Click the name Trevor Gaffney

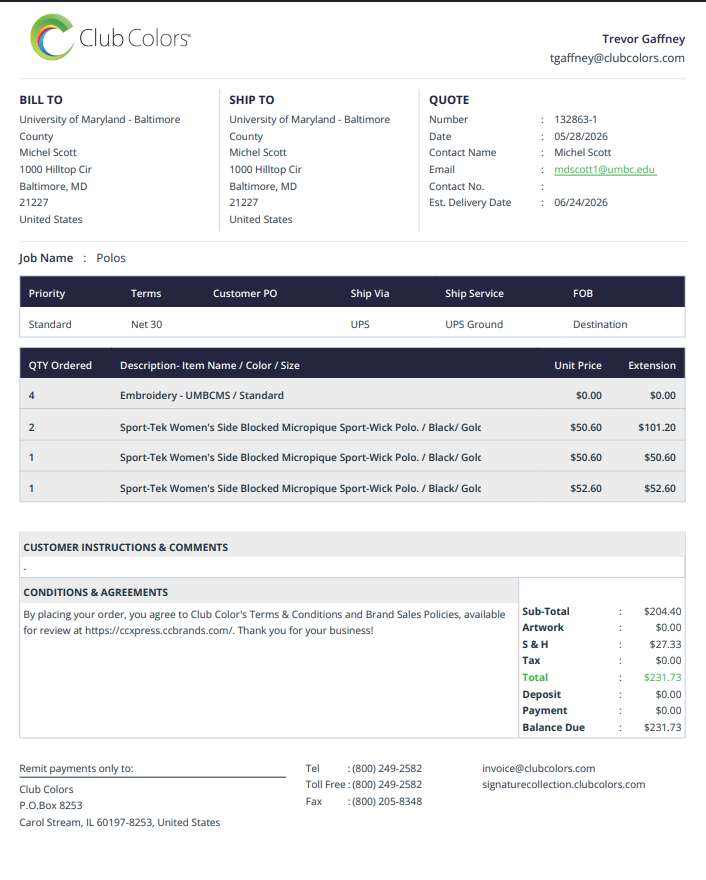[x=643, y=39]
